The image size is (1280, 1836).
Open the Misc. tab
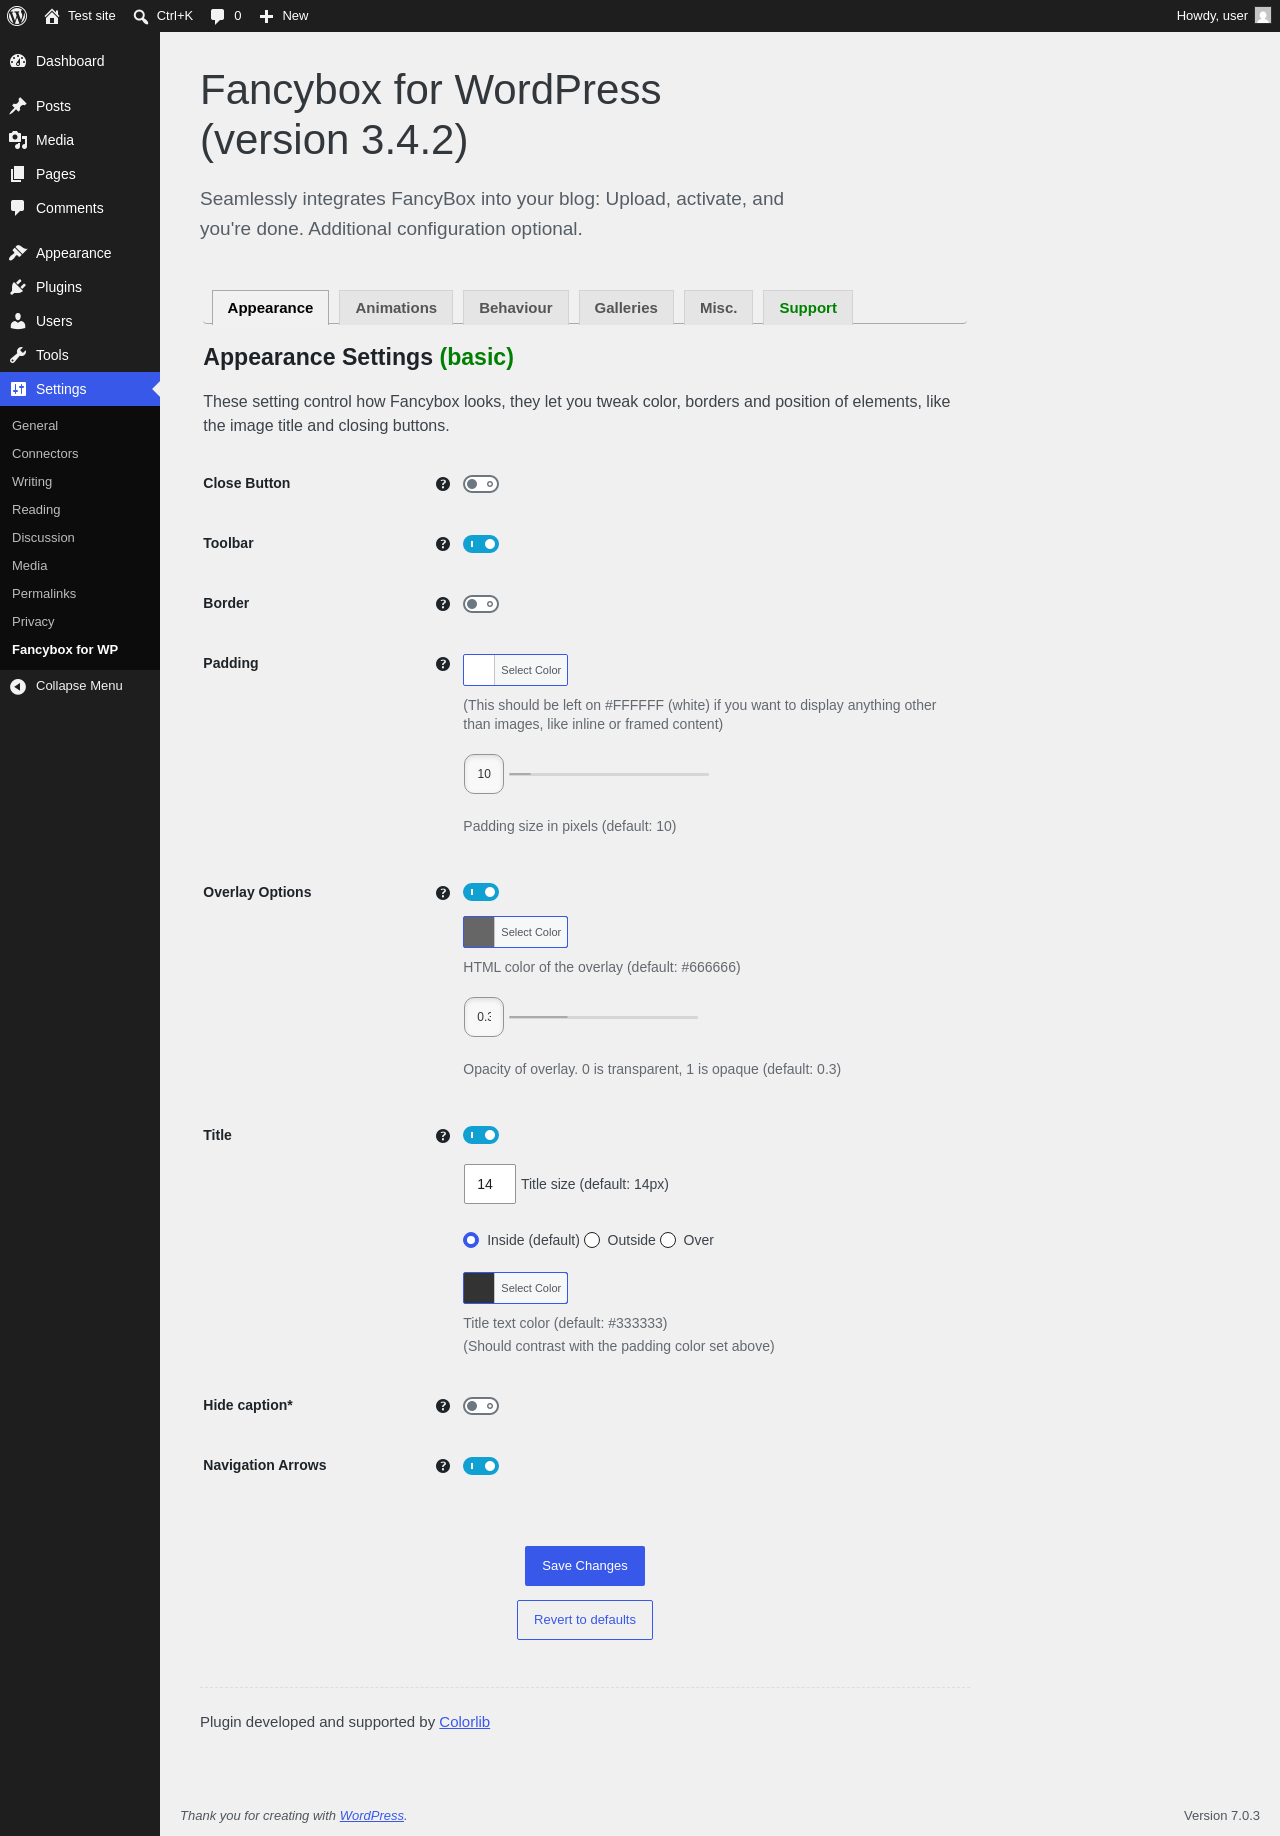(719, 308)
